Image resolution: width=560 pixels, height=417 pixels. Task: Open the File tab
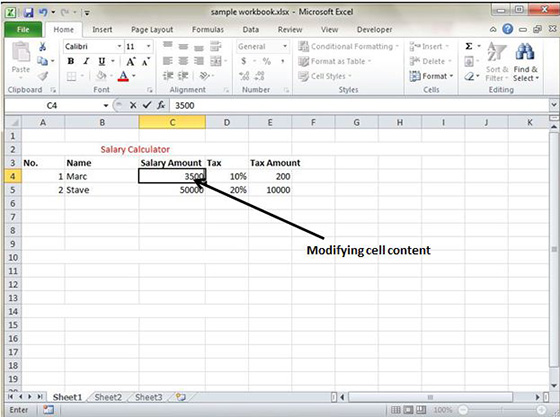click(23, 30)
